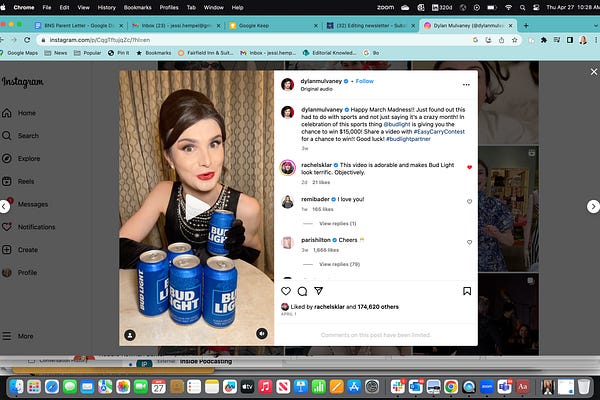Open Instagram Home in the sidebar
This screenshot has height=400, width=600.
(x=19, y=113)
